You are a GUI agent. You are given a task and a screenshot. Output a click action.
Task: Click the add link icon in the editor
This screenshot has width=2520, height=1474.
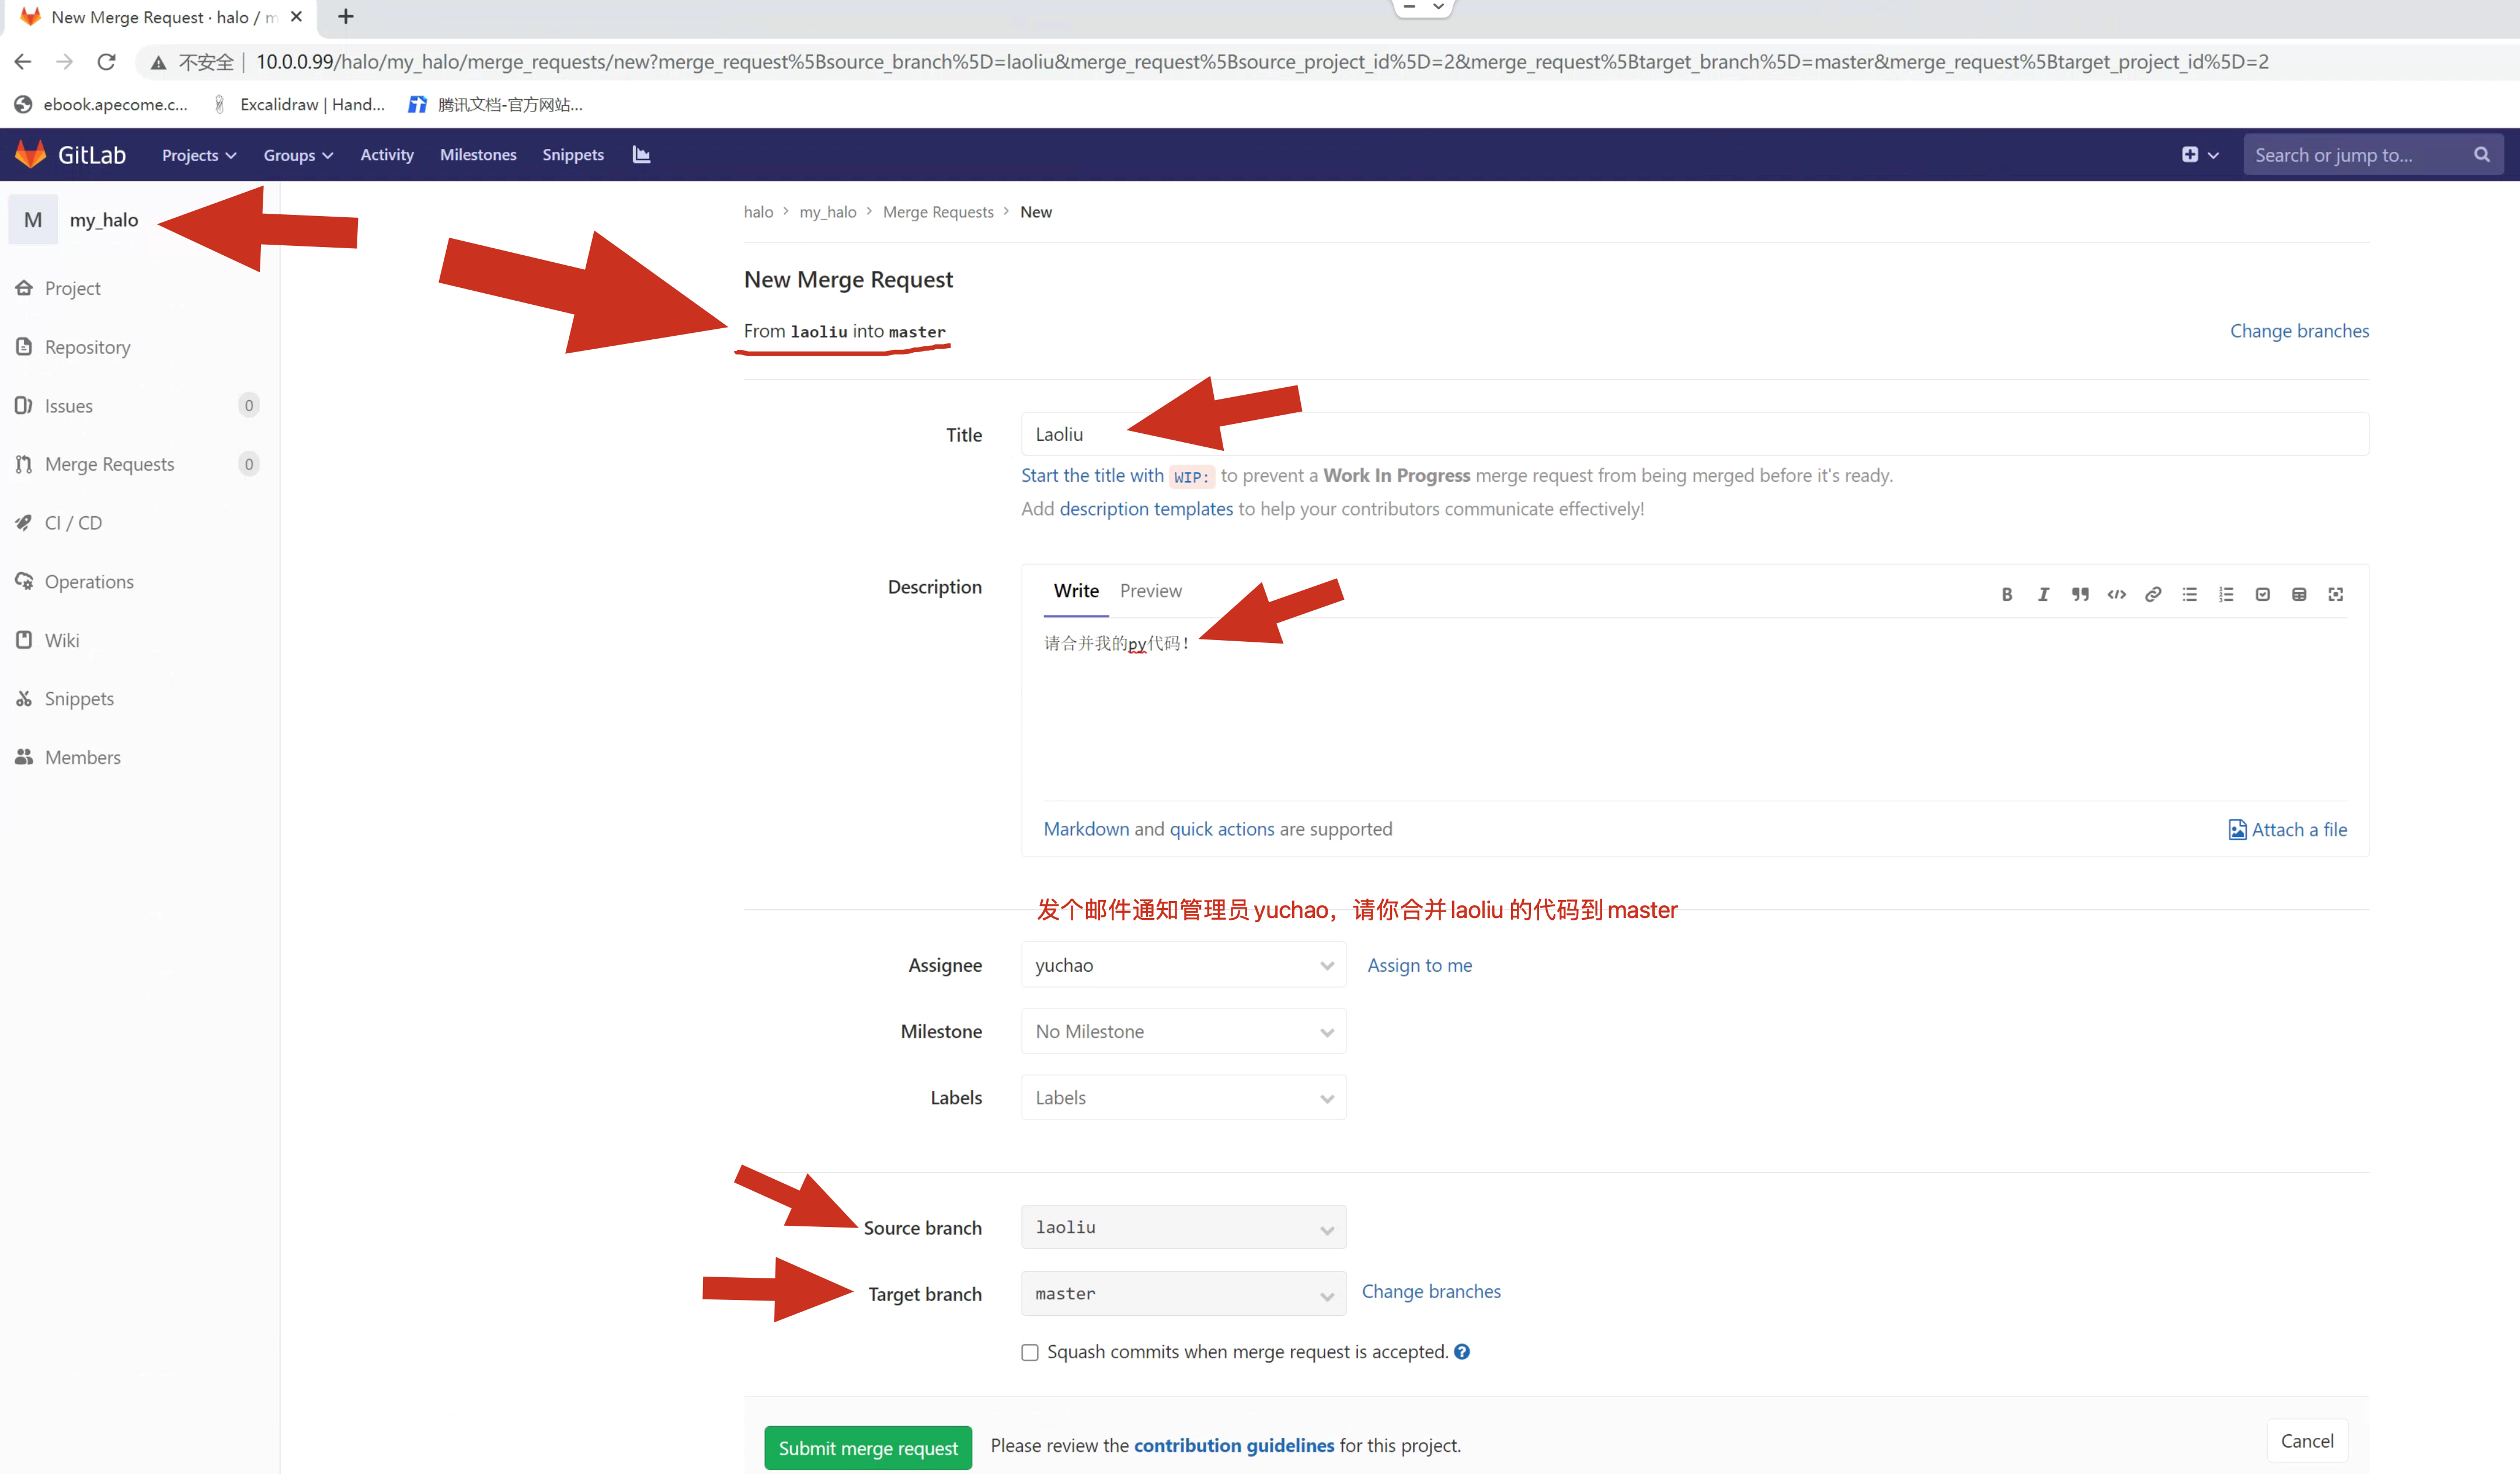[2153, 594]
